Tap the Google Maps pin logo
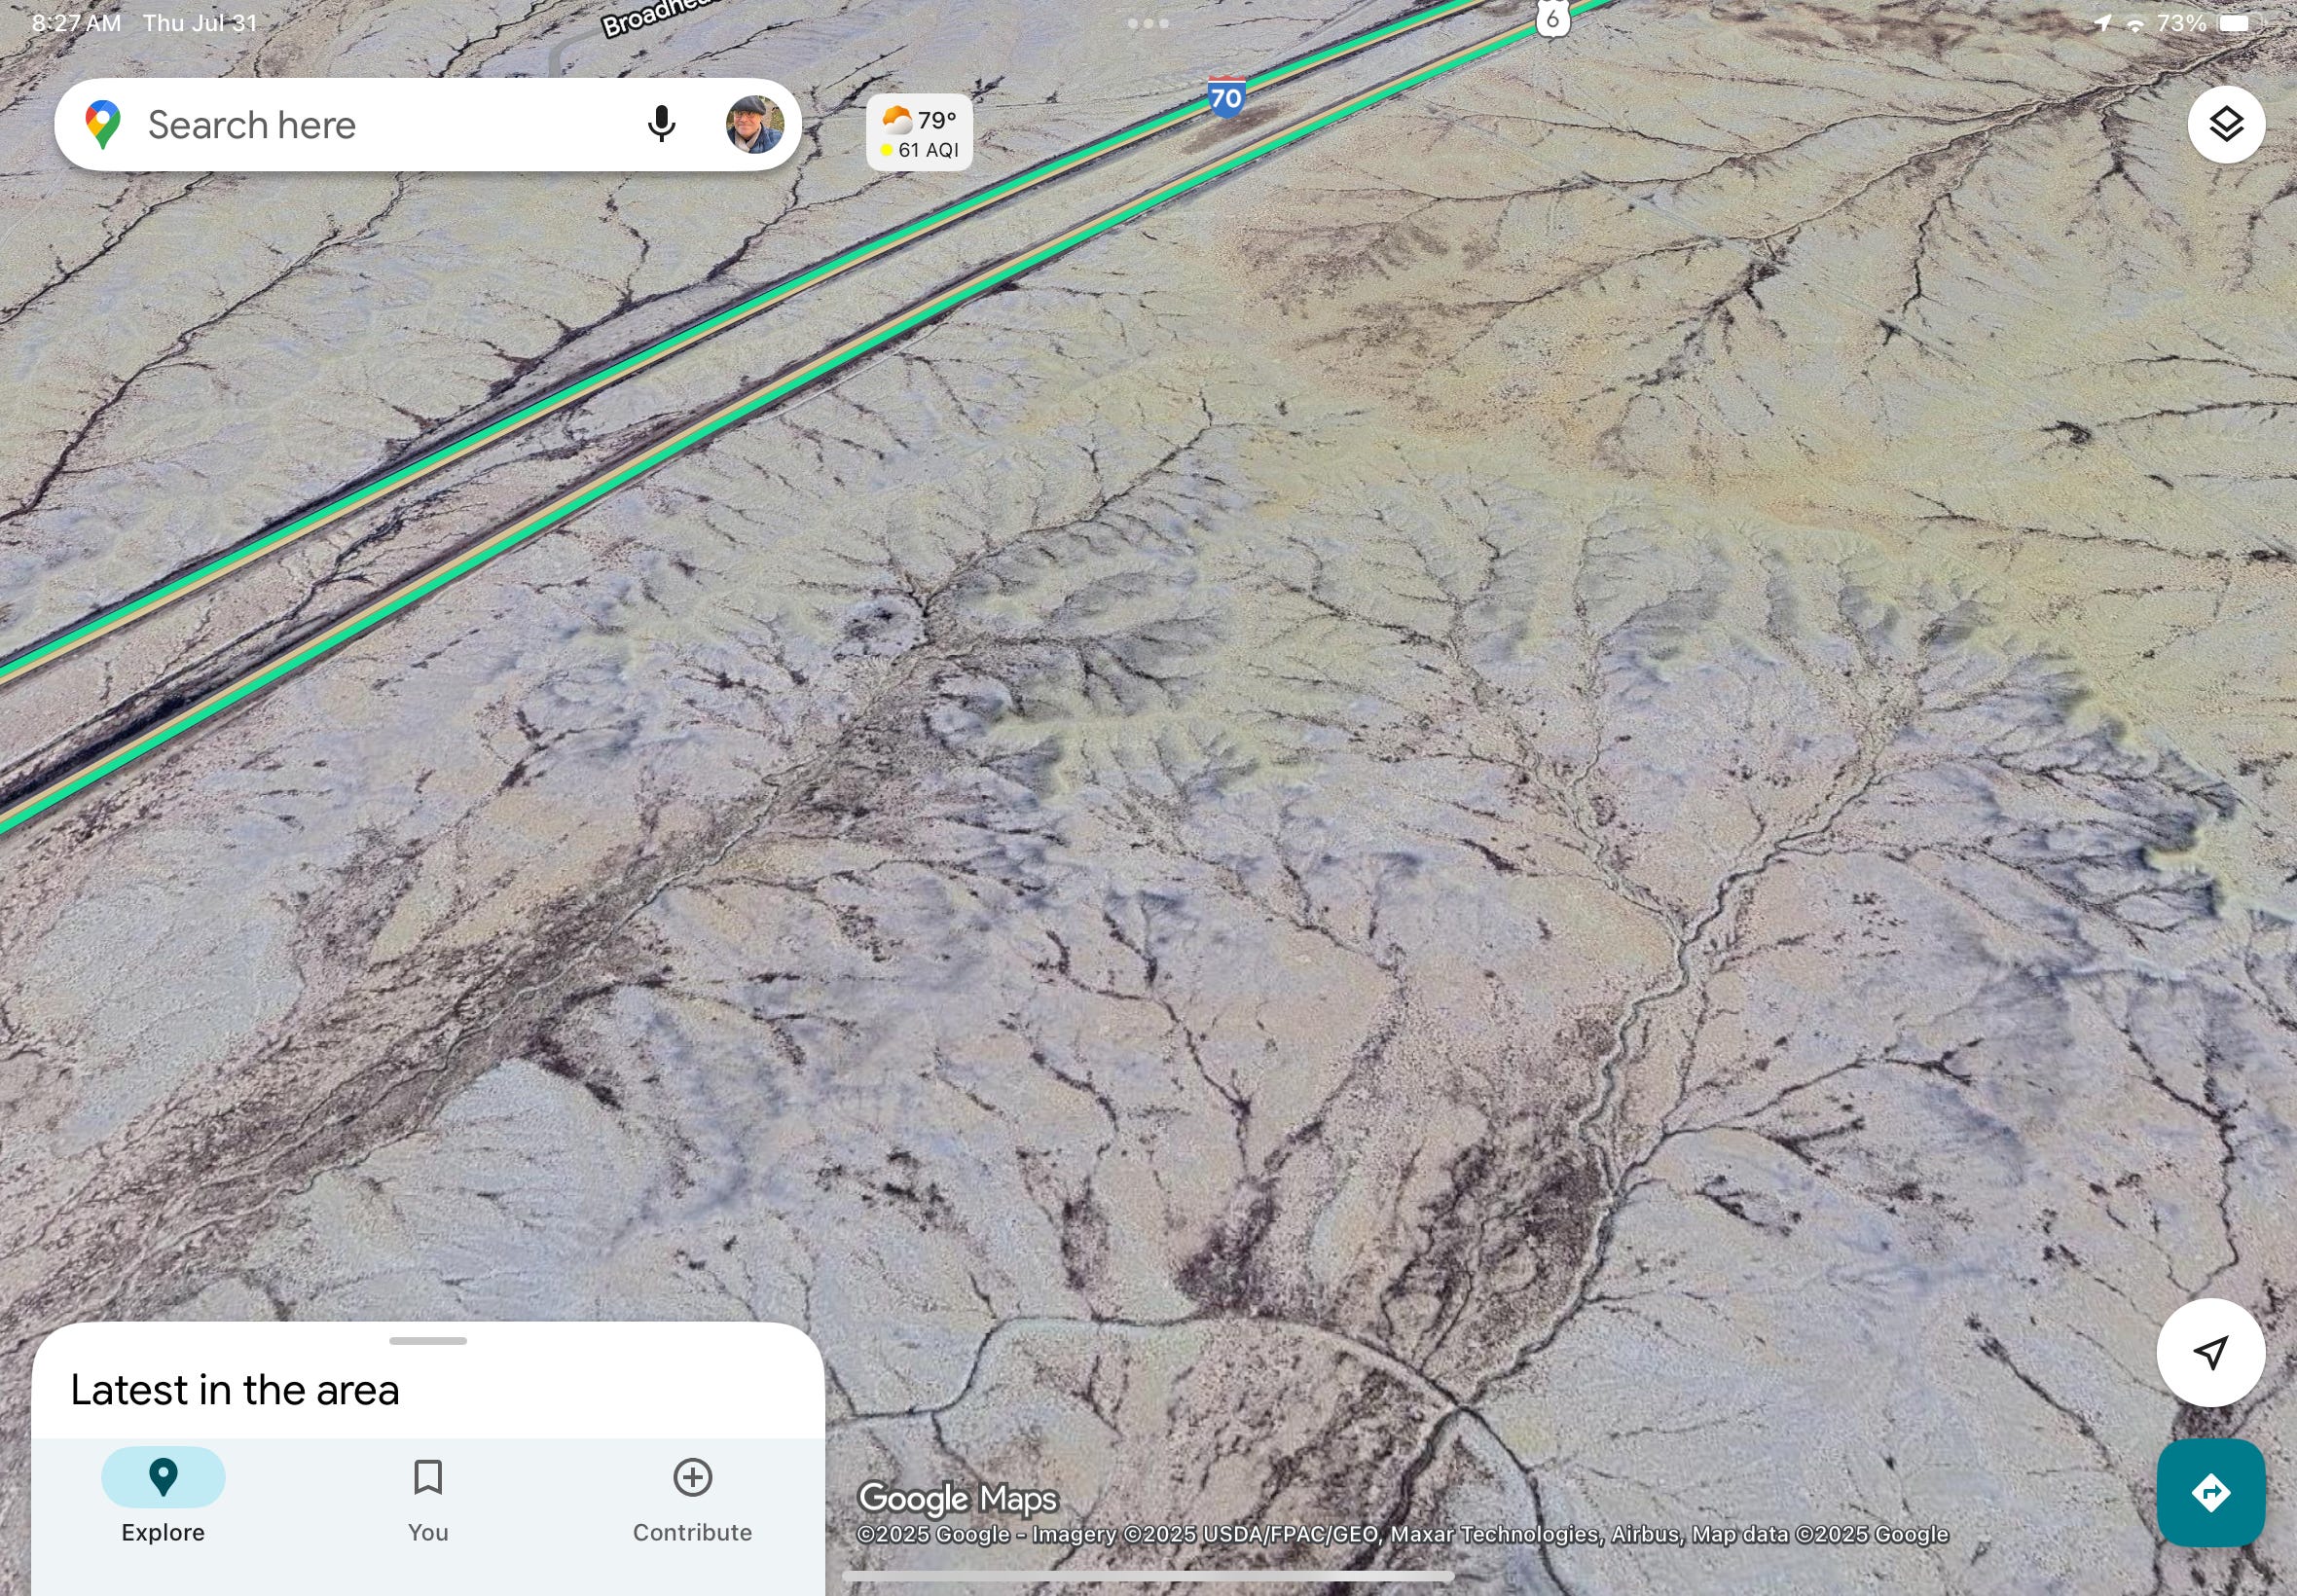Viewport: 2297px width, 1596px height. click(x=103, y=124)
